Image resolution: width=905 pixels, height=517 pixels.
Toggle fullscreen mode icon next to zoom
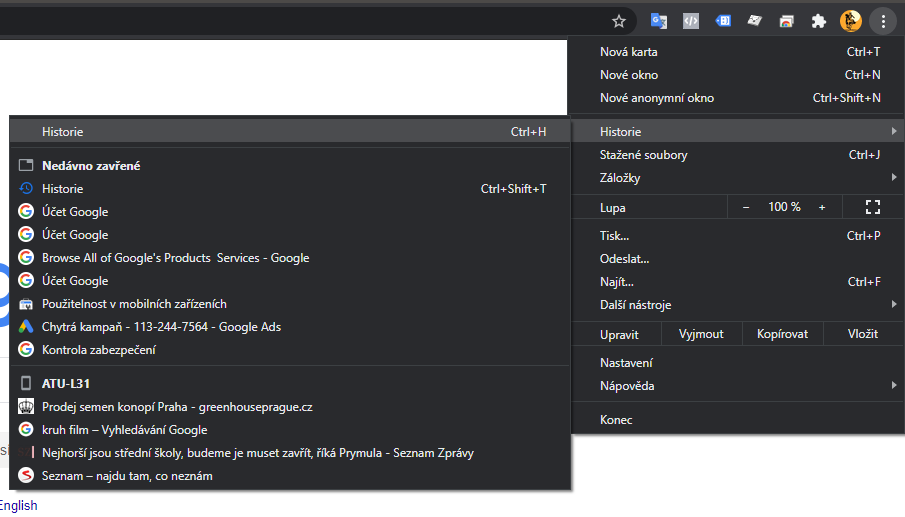pyautogui.click(x=872, y=207)
